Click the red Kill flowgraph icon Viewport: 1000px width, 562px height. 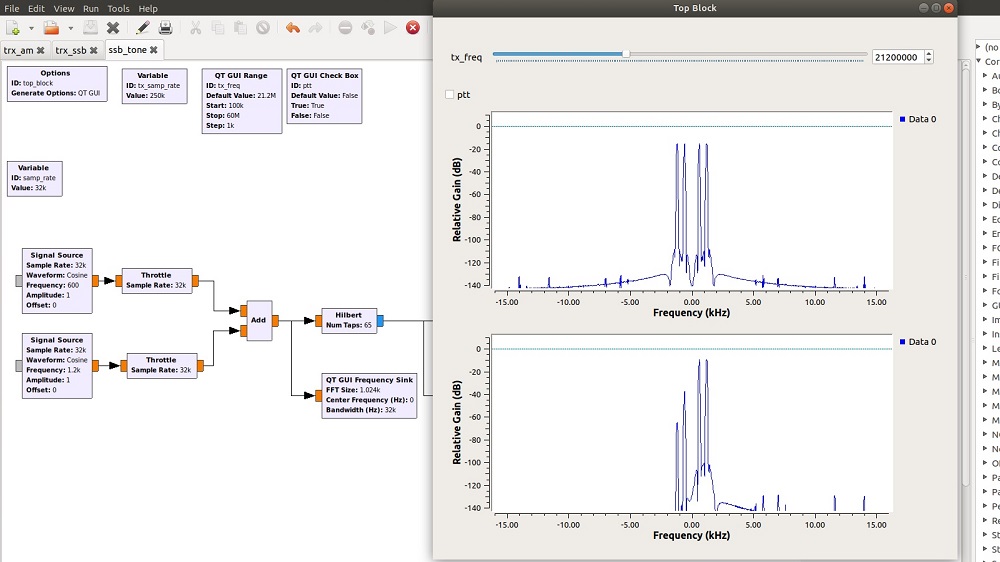[412, 28]
